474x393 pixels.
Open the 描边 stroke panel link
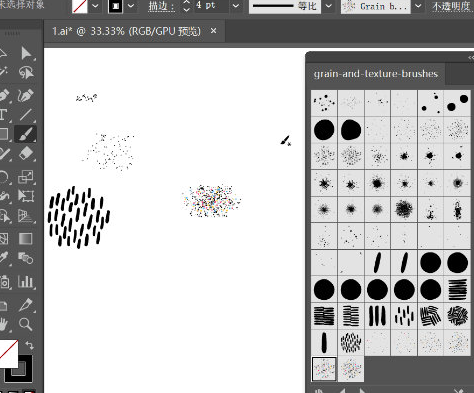tap(162, 6)
